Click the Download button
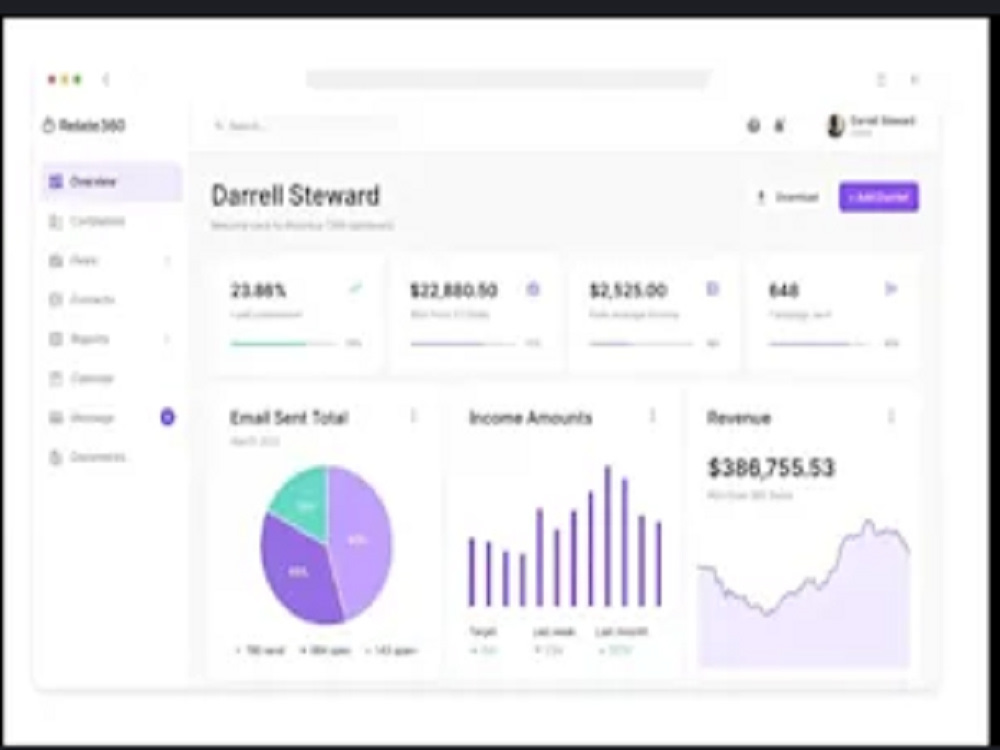 point(788,197)
